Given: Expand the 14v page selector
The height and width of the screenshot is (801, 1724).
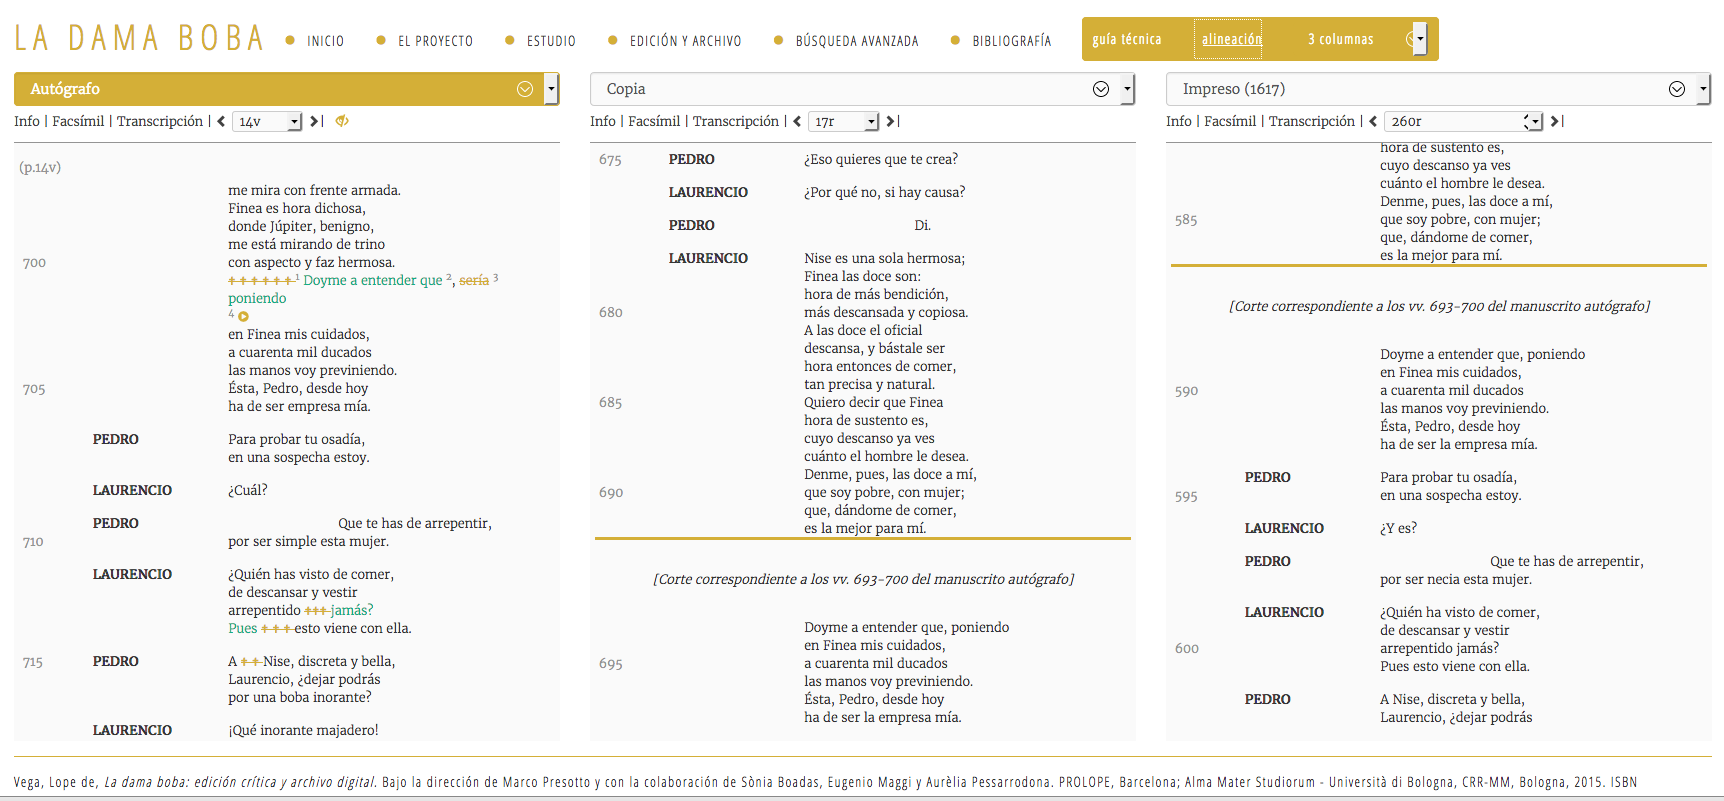Looking at the screenshot, I should pos(267,122).
